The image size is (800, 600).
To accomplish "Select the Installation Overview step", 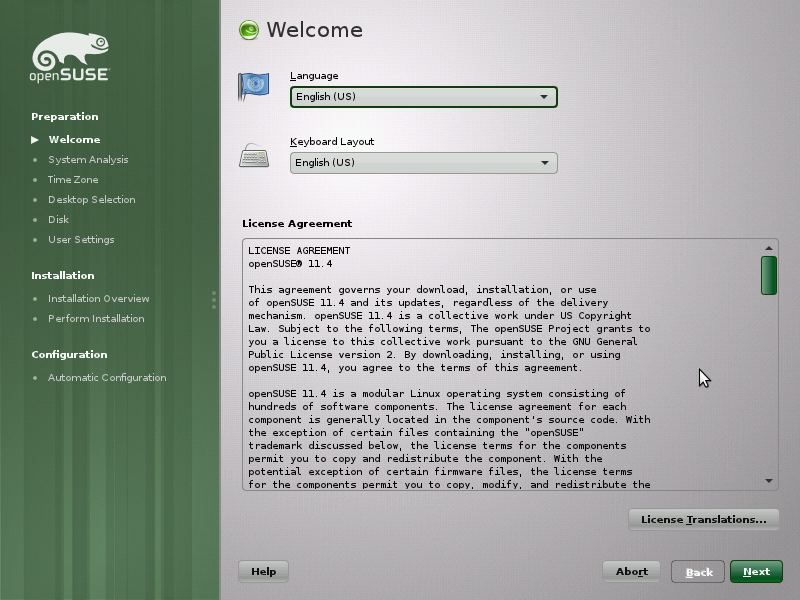I will coord(98,298).
